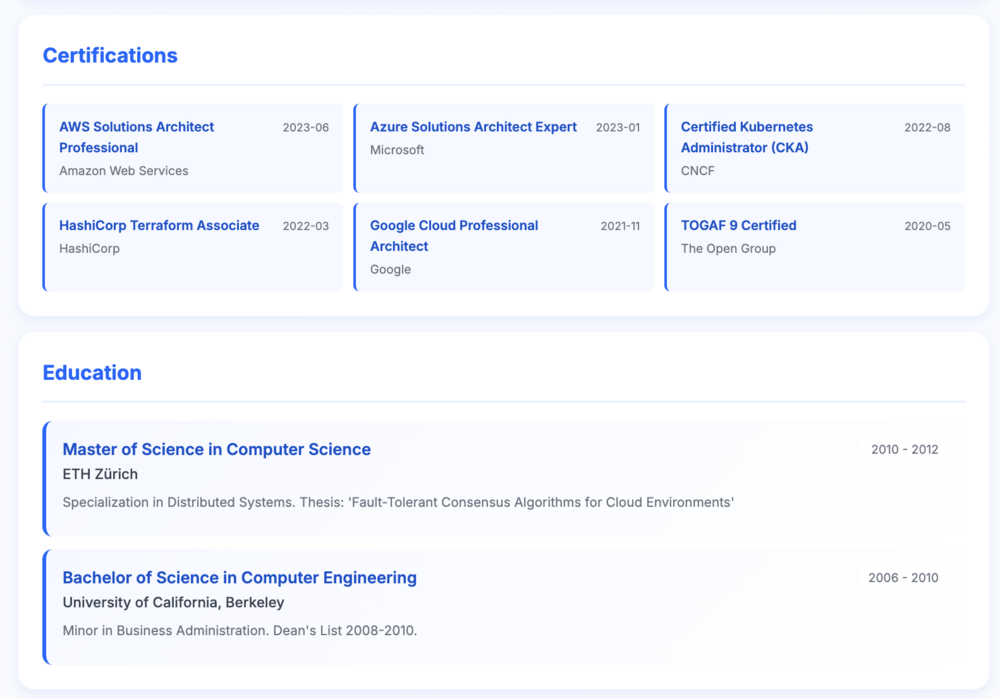Screen dimensions: 1000x699
Task: Select the Azure Solutions Architect Expert title
Action: tap(473, 127)
